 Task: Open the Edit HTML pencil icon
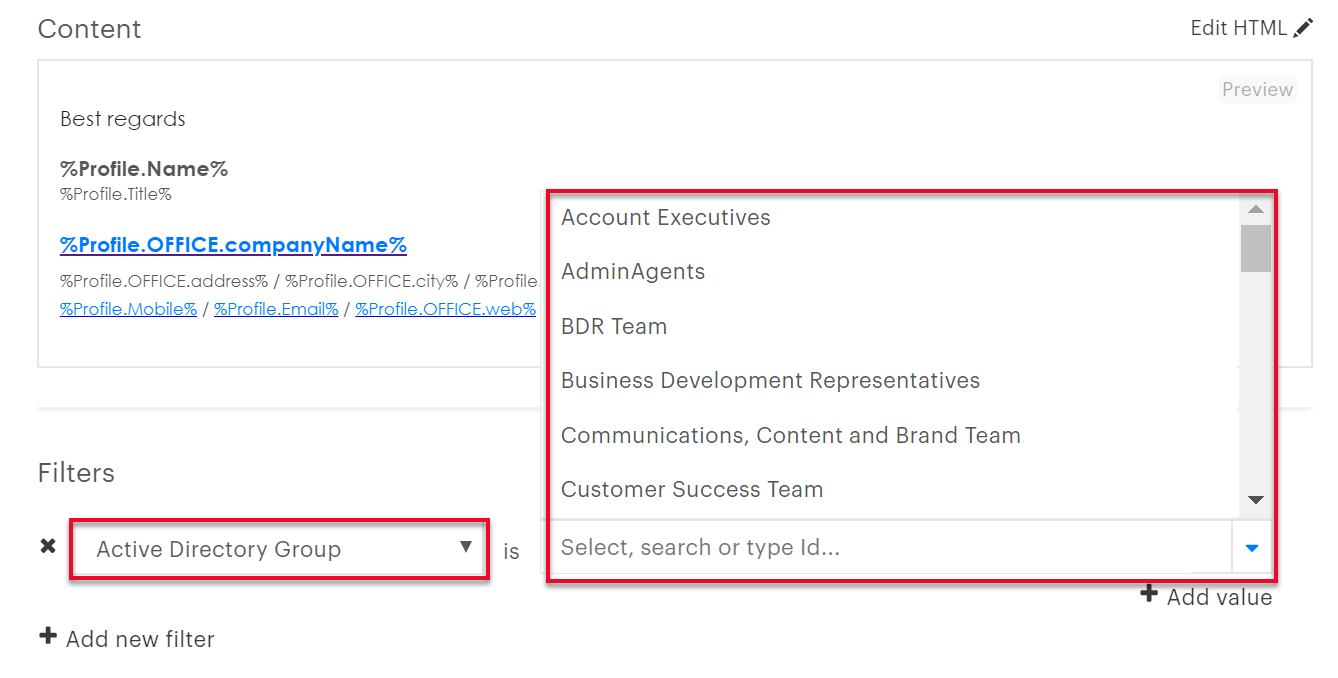(x=1303, y=27)
